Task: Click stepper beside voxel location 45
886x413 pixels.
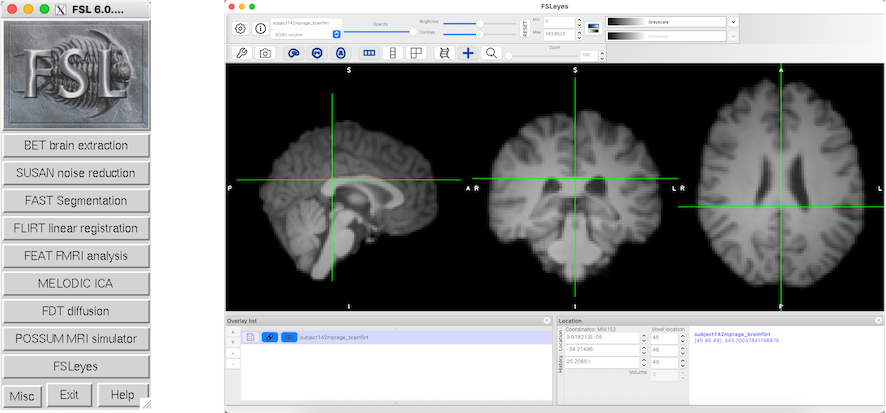Action: [x=683, y=338]
